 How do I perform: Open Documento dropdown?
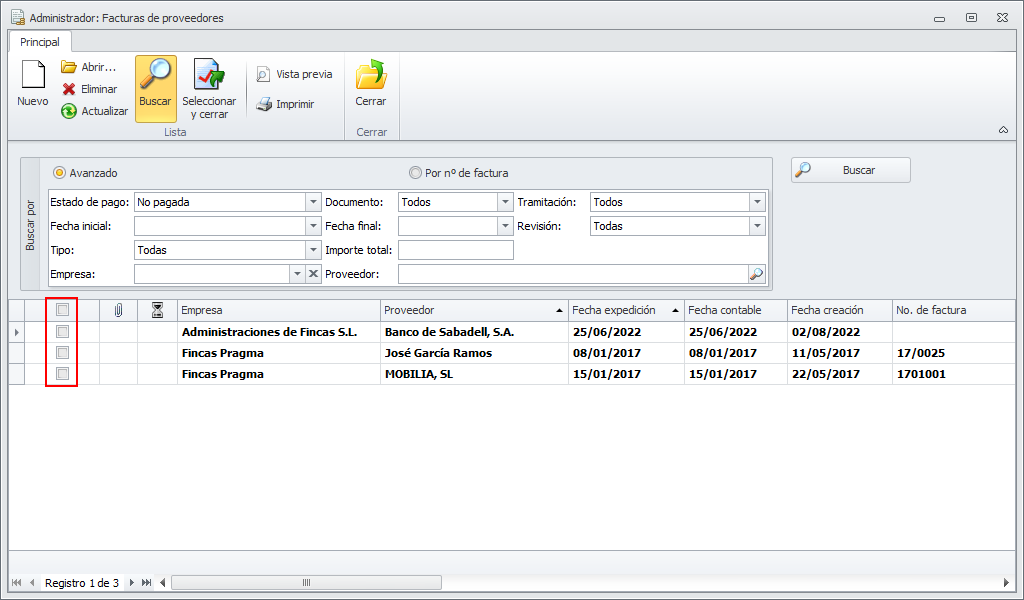click(505, 202)
